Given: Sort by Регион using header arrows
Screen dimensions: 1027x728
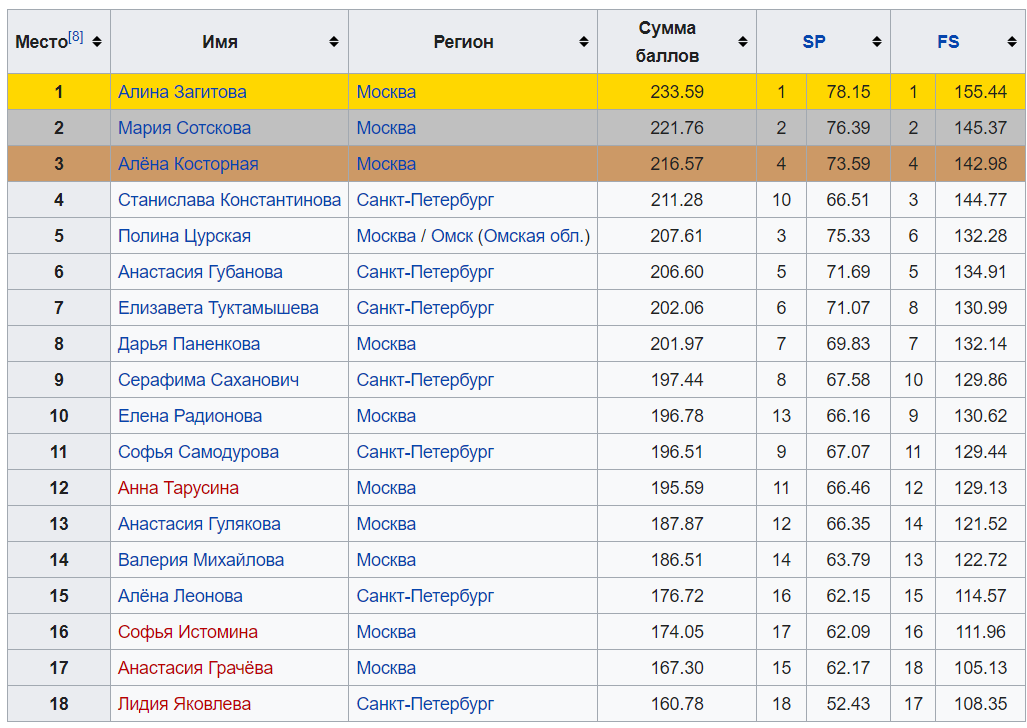Looking at the screenshot, I should click(x=583, y=42).
